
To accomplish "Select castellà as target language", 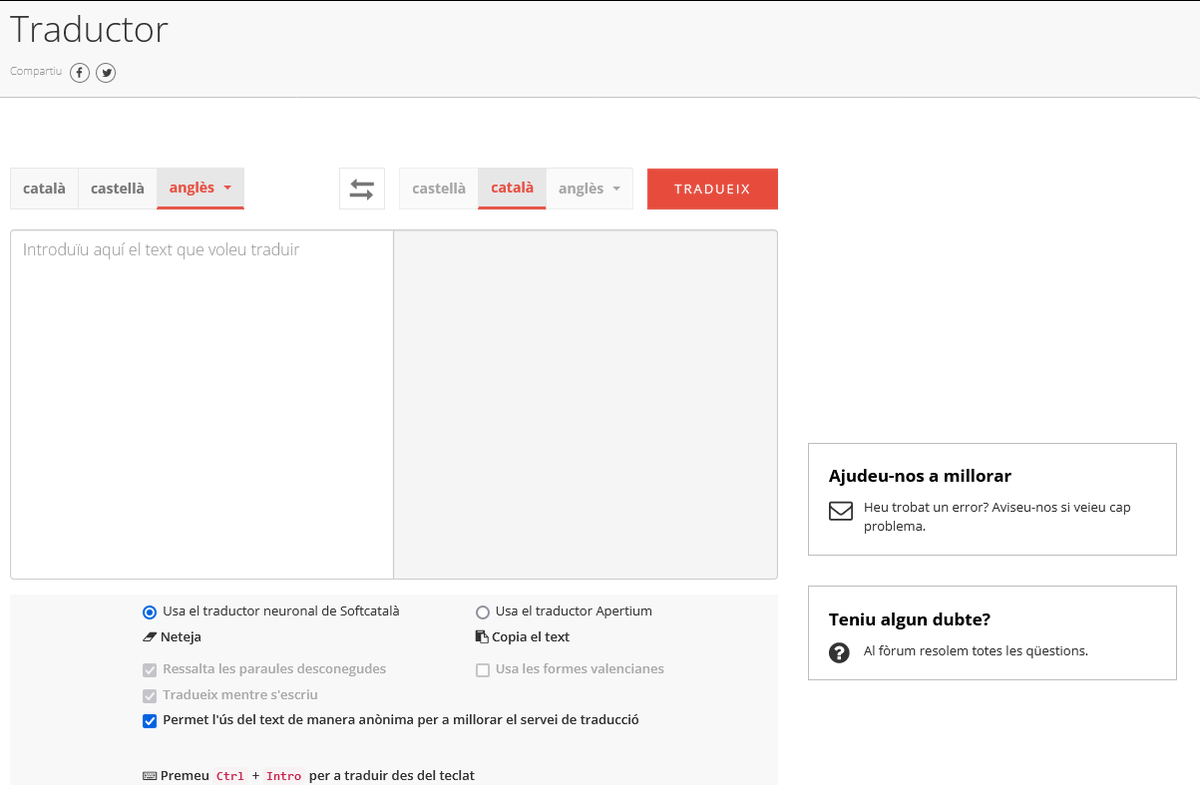I will (439, 188).
